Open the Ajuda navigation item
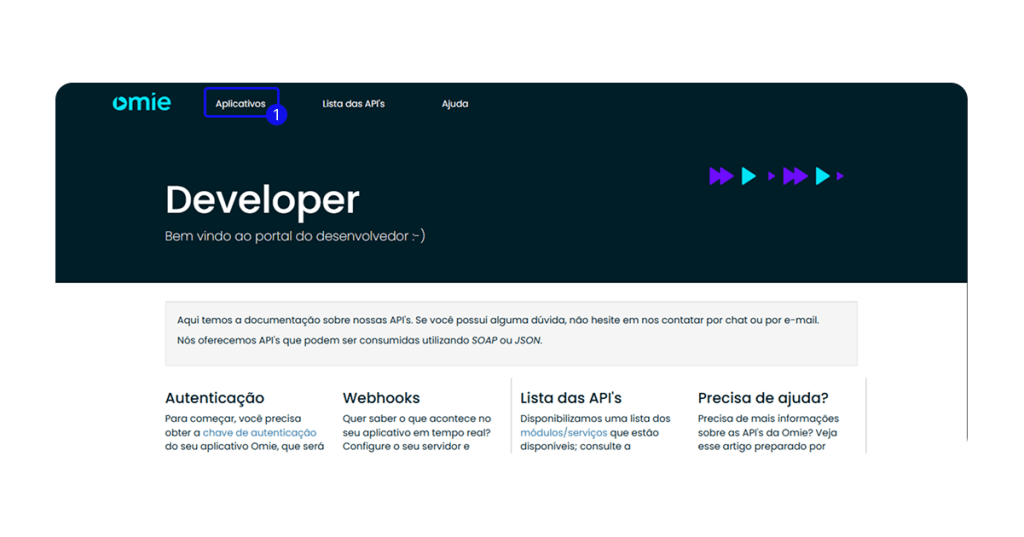The height and width of the screenshot is (537, 1024). 455,104
